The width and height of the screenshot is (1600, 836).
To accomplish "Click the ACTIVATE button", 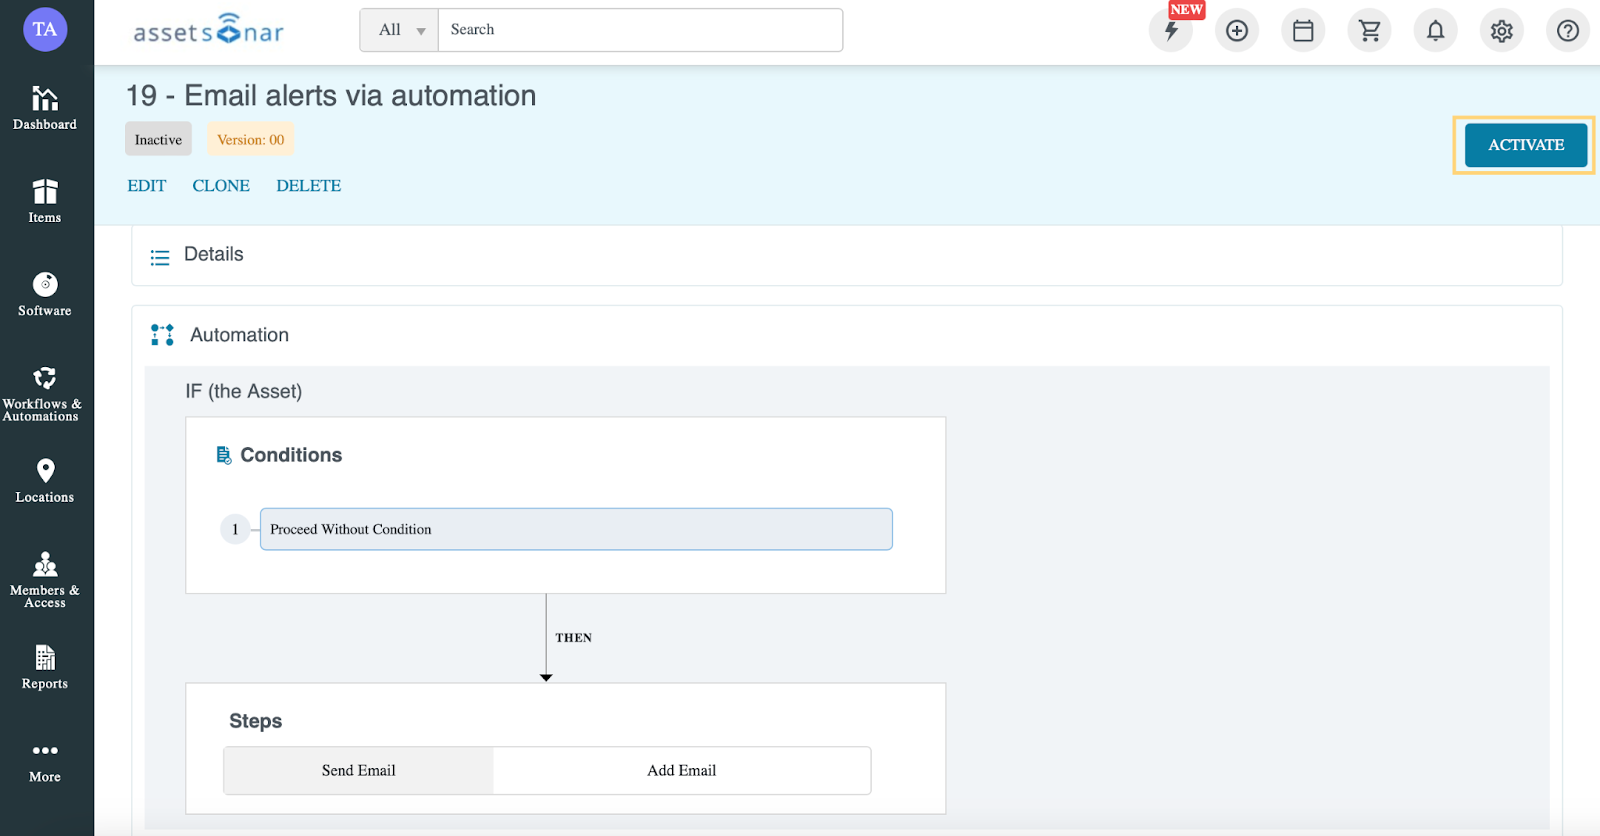I will coord(1526,145).
